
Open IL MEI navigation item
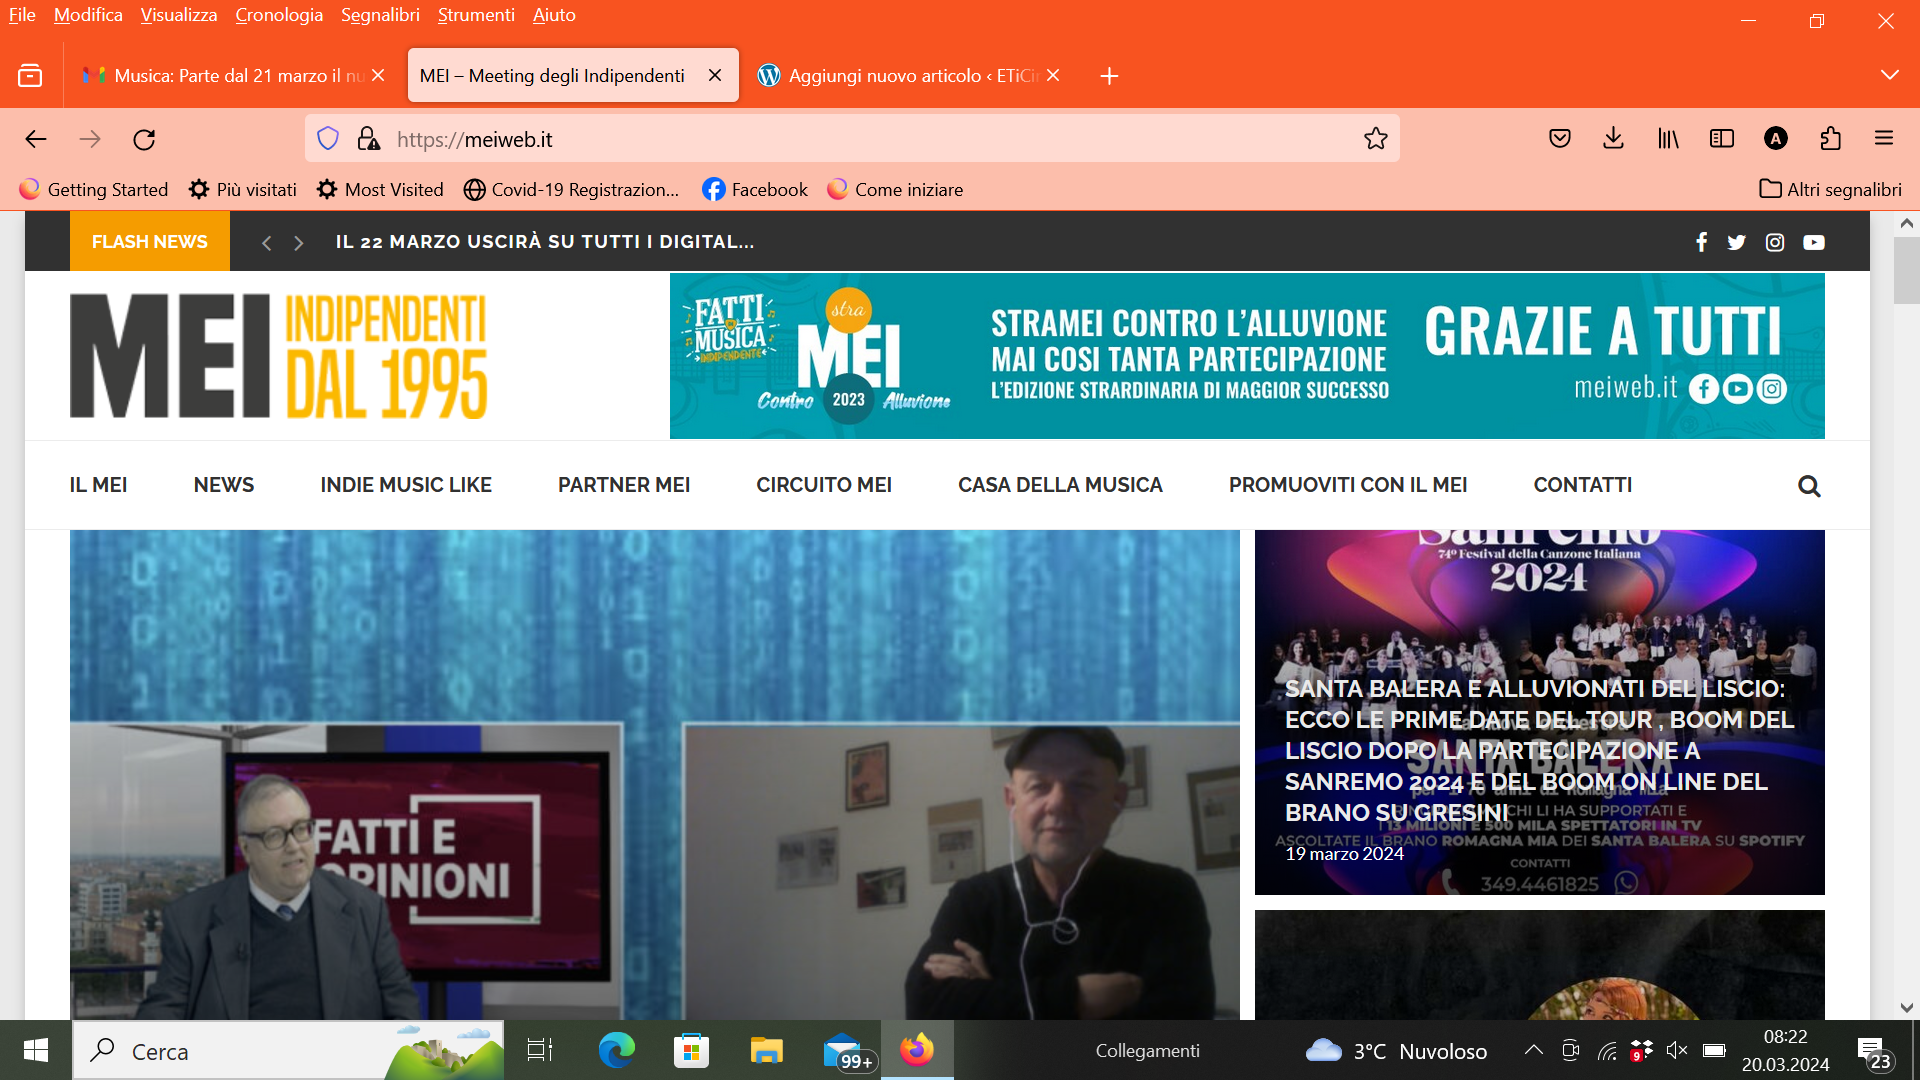98,485
